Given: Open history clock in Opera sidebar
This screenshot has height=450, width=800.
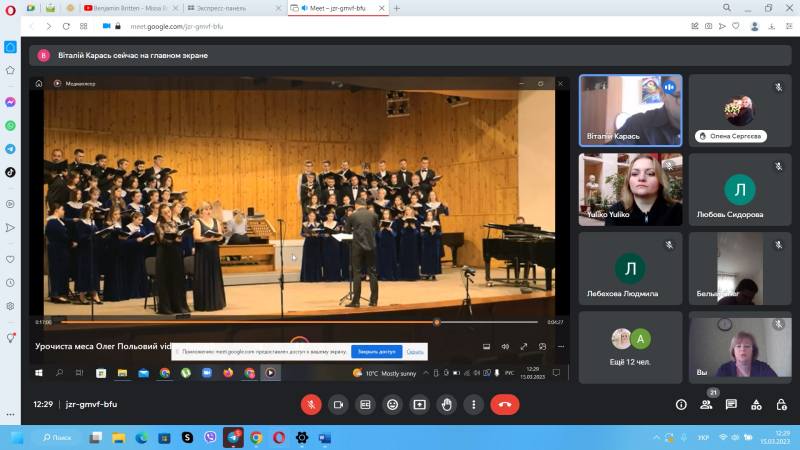Looking at the screenshot, I should 10,283.
